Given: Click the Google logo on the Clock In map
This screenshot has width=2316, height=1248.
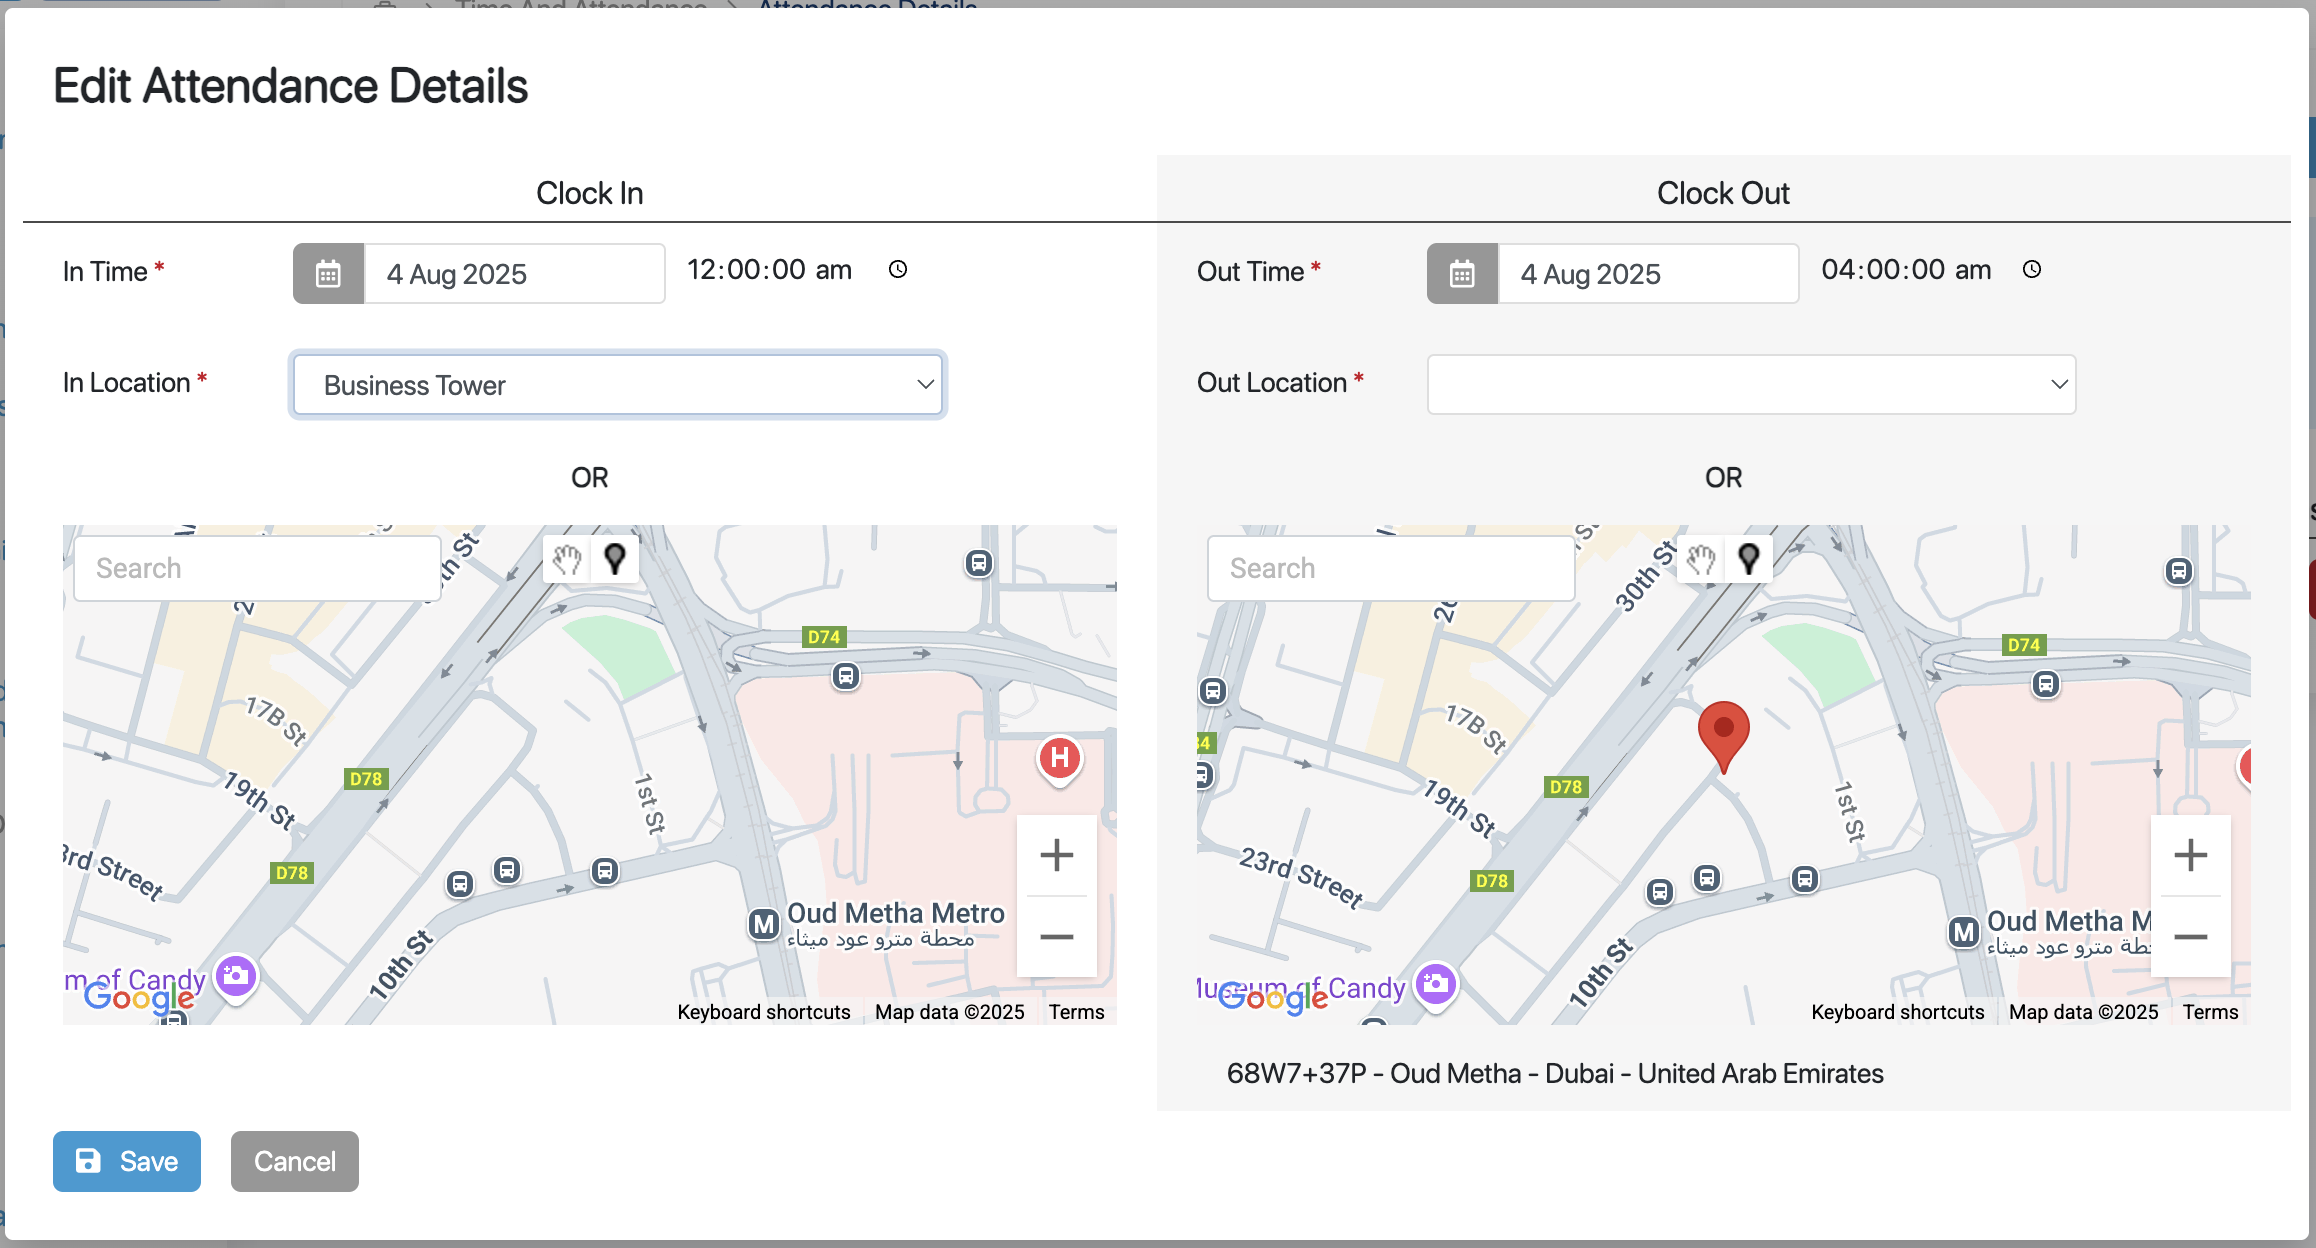Looking at the screenshot, I should (138, 997).
